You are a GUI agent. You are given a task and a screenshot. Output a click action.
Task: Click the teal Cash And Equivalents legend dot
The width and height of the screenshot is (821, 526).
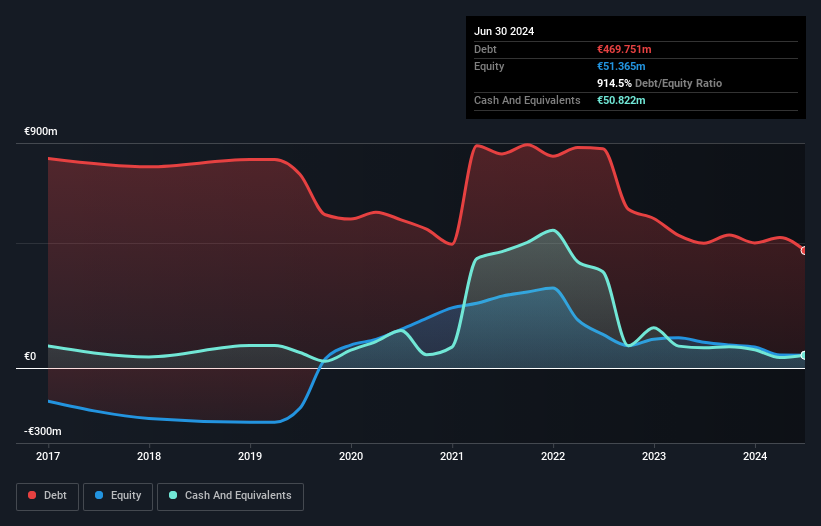click(173, 495)
